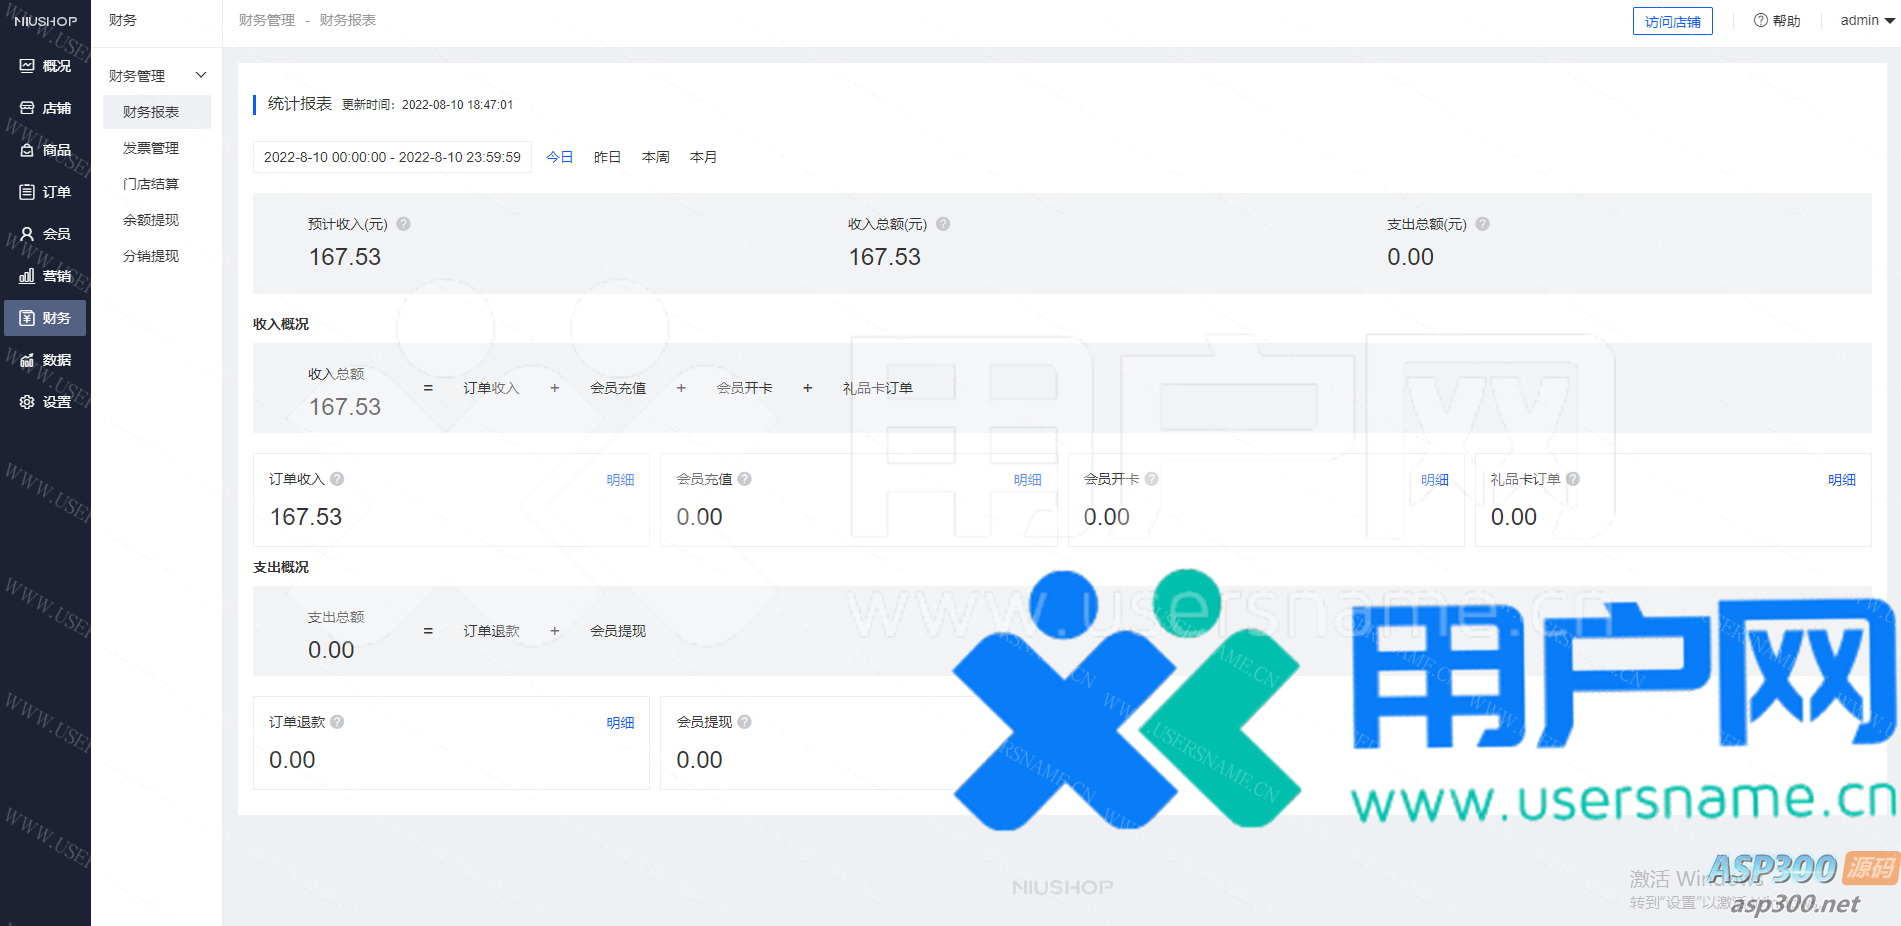
Task: Collapse the 财务管理 submenu chevron
Action: pos(201,75)
